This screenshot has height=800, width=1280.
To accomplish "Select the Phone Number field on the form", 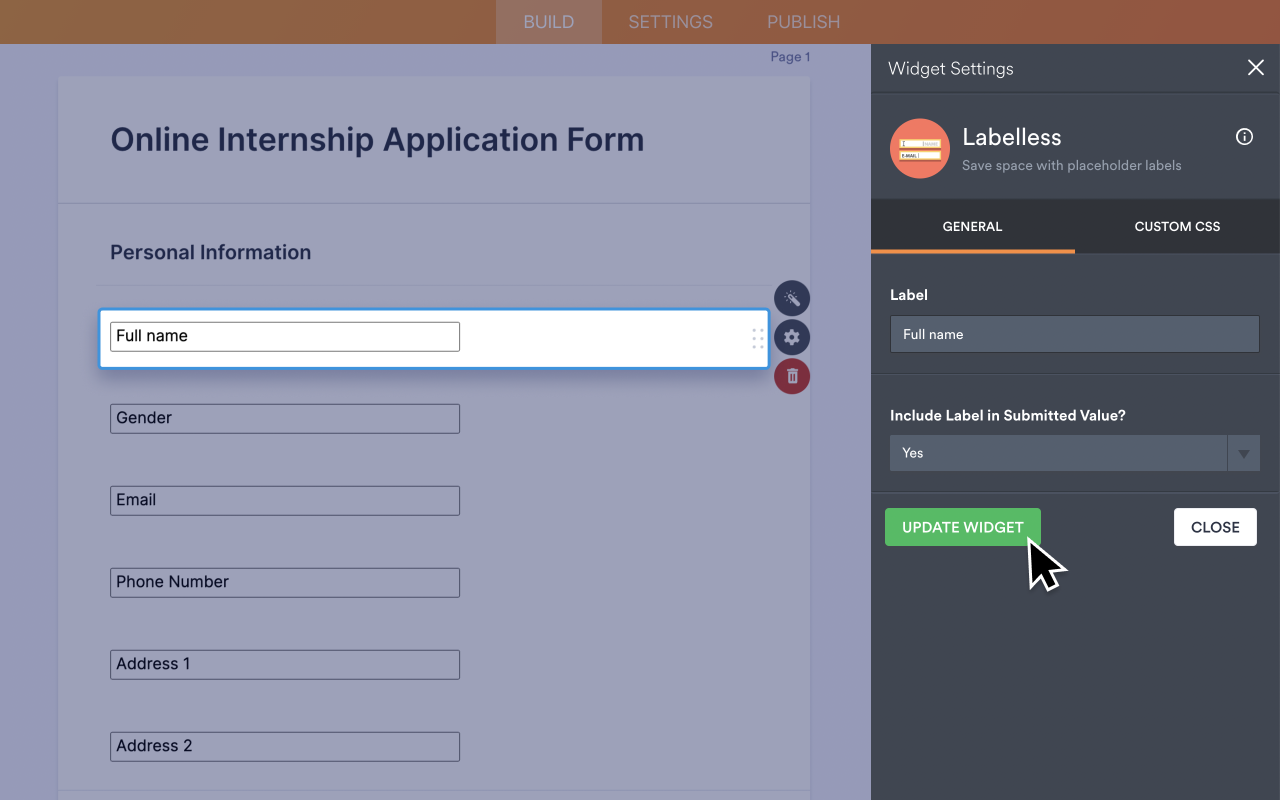I will tap(284, 582).
